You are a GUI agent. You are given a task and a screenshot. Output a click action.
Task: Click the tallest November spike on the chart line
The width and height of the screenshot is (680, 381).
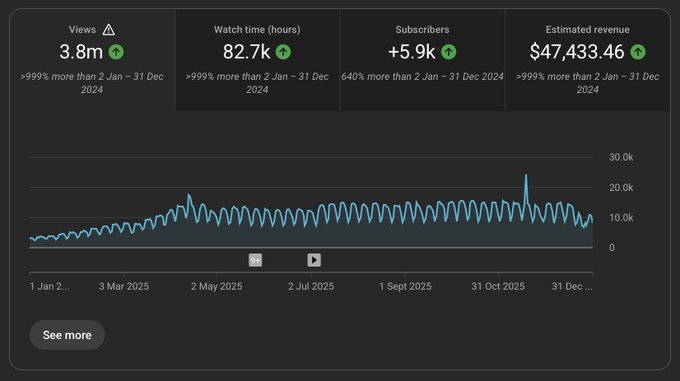pyautogui.click(x=526, y=176)
